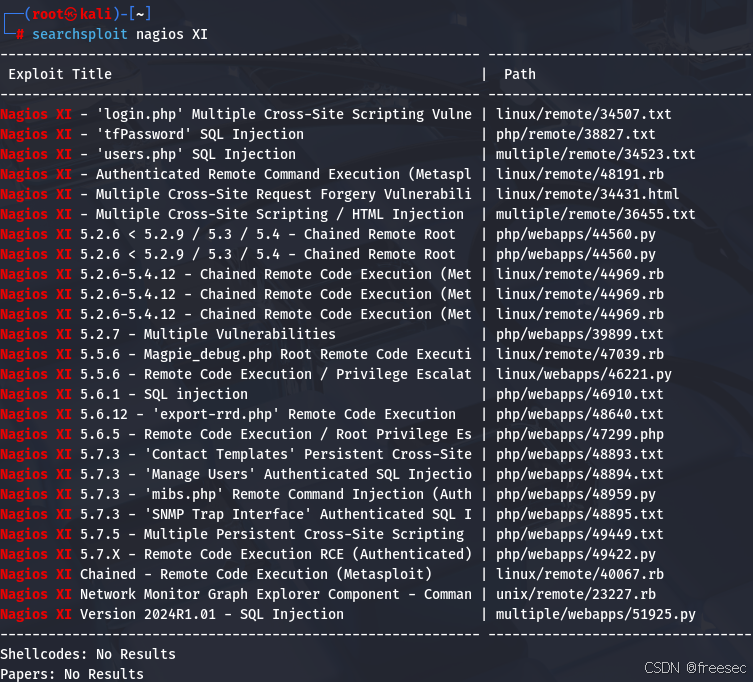Select path linux/remote/47039.rb
The image size is (753, 682).
(580, 354)
